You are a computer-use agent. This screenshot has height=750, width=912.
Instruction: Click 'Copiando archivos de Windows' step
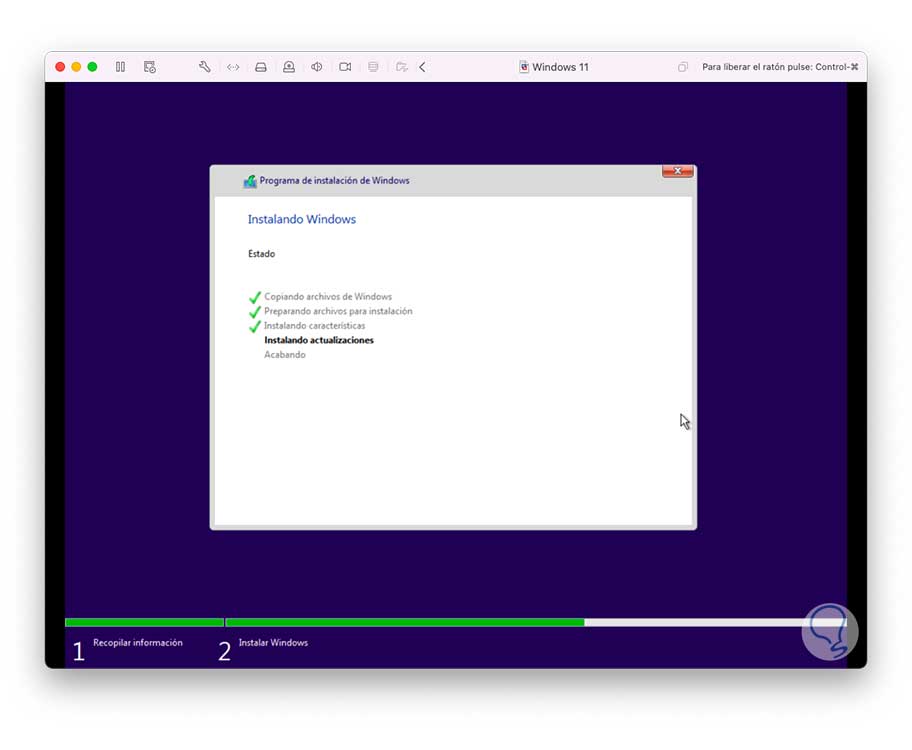[328, 297]
